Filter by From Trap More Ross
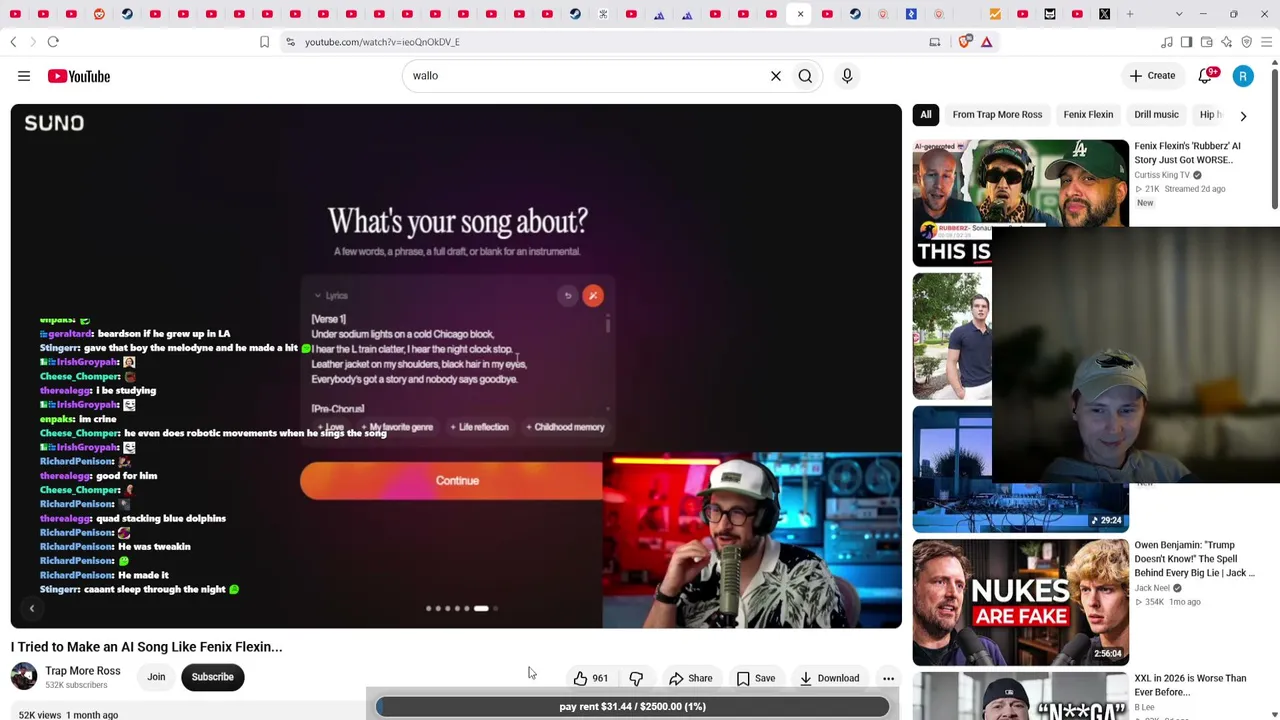 [997, 115]
